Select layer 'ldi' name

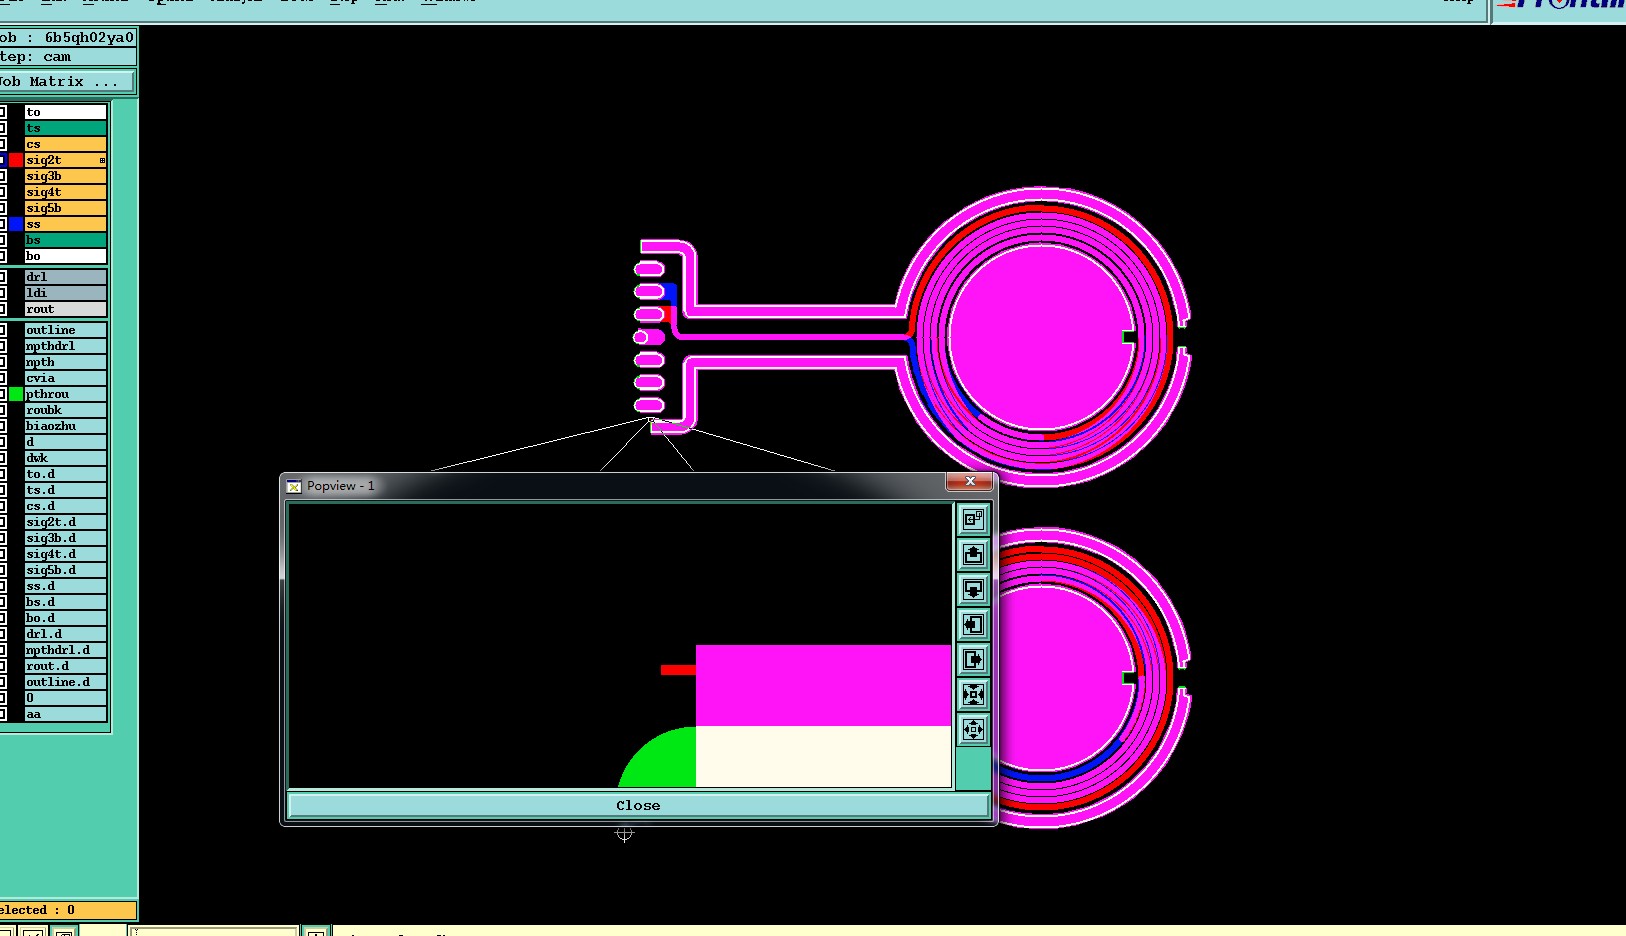tap(65, 293)
